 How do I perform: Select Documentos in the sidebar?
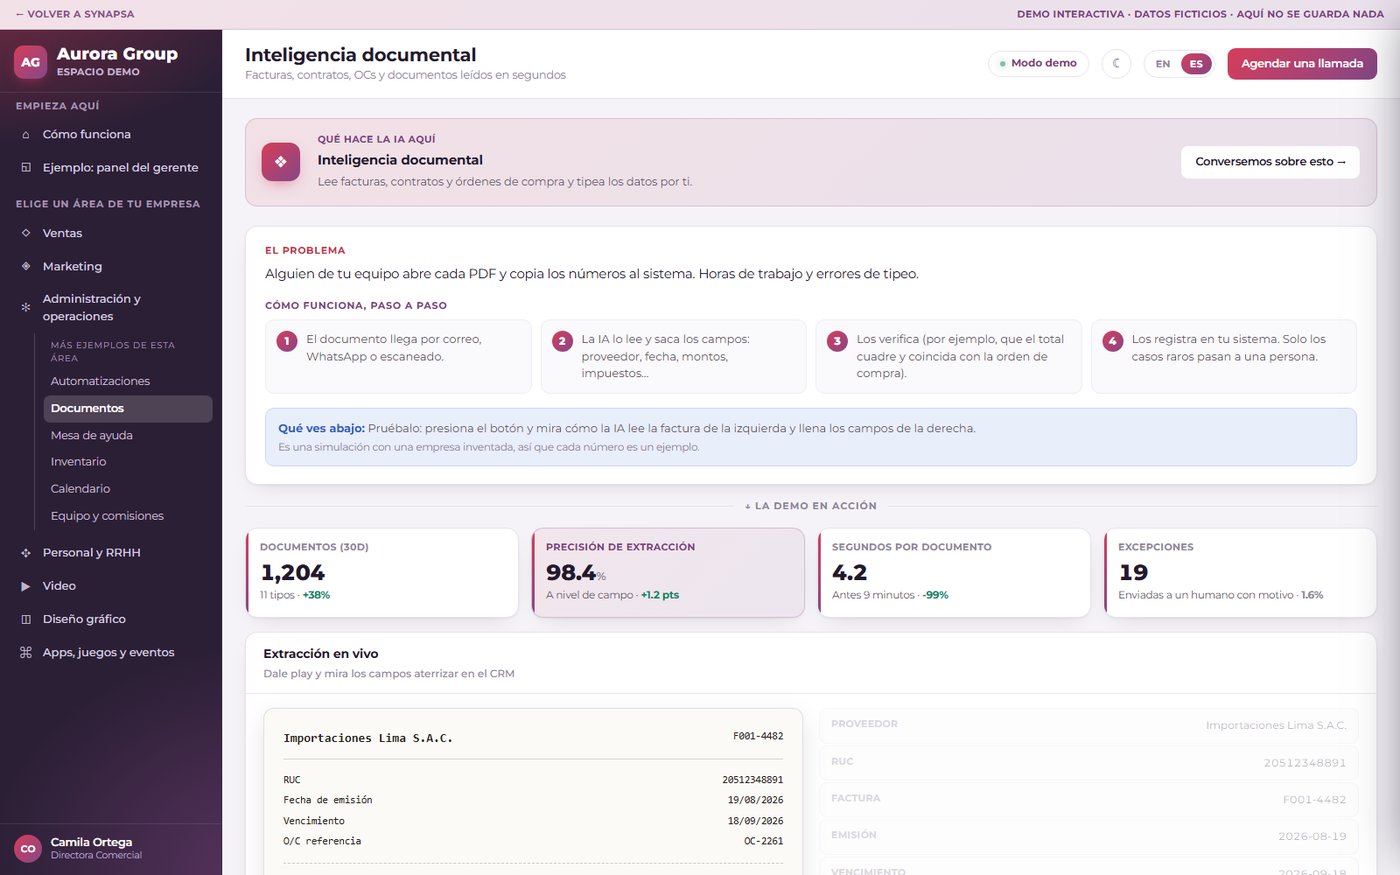point(128,408)
